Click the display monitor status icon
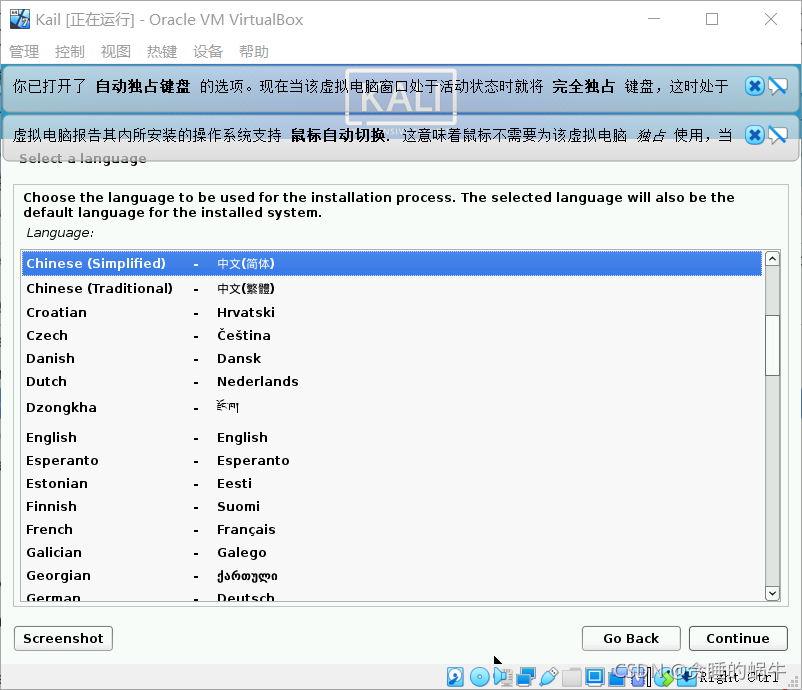Screen dimensions: 802x690 tap(594, 677)
